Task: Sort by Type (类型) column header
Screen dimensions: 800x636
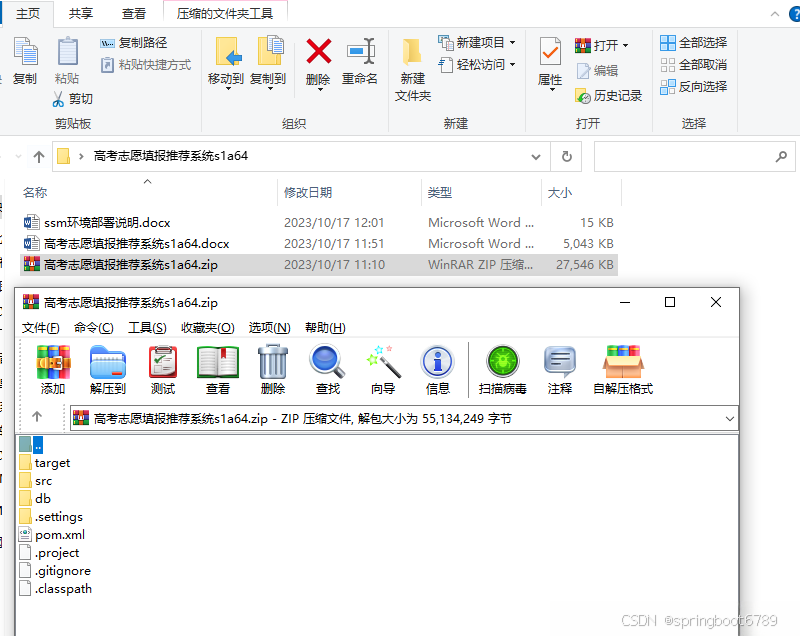Action: click(482, 192)
